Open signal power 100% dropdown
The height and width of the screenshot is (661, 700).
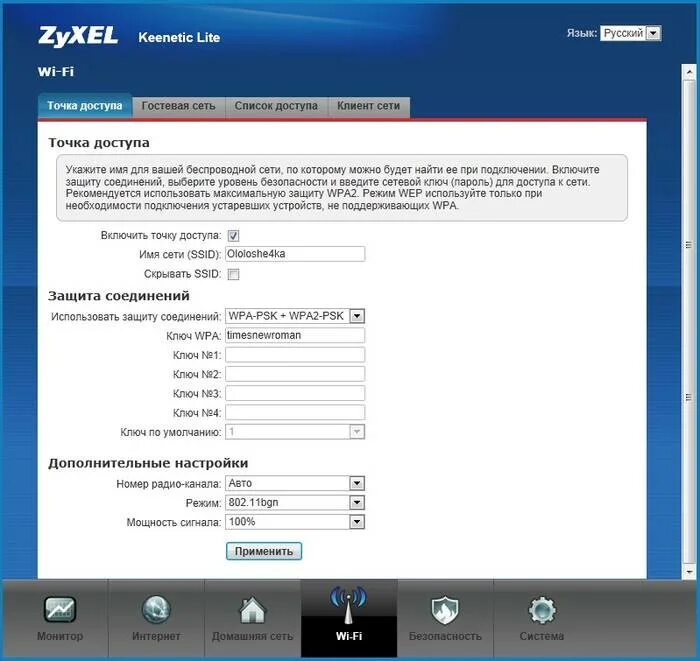click(x=295, y=522)
